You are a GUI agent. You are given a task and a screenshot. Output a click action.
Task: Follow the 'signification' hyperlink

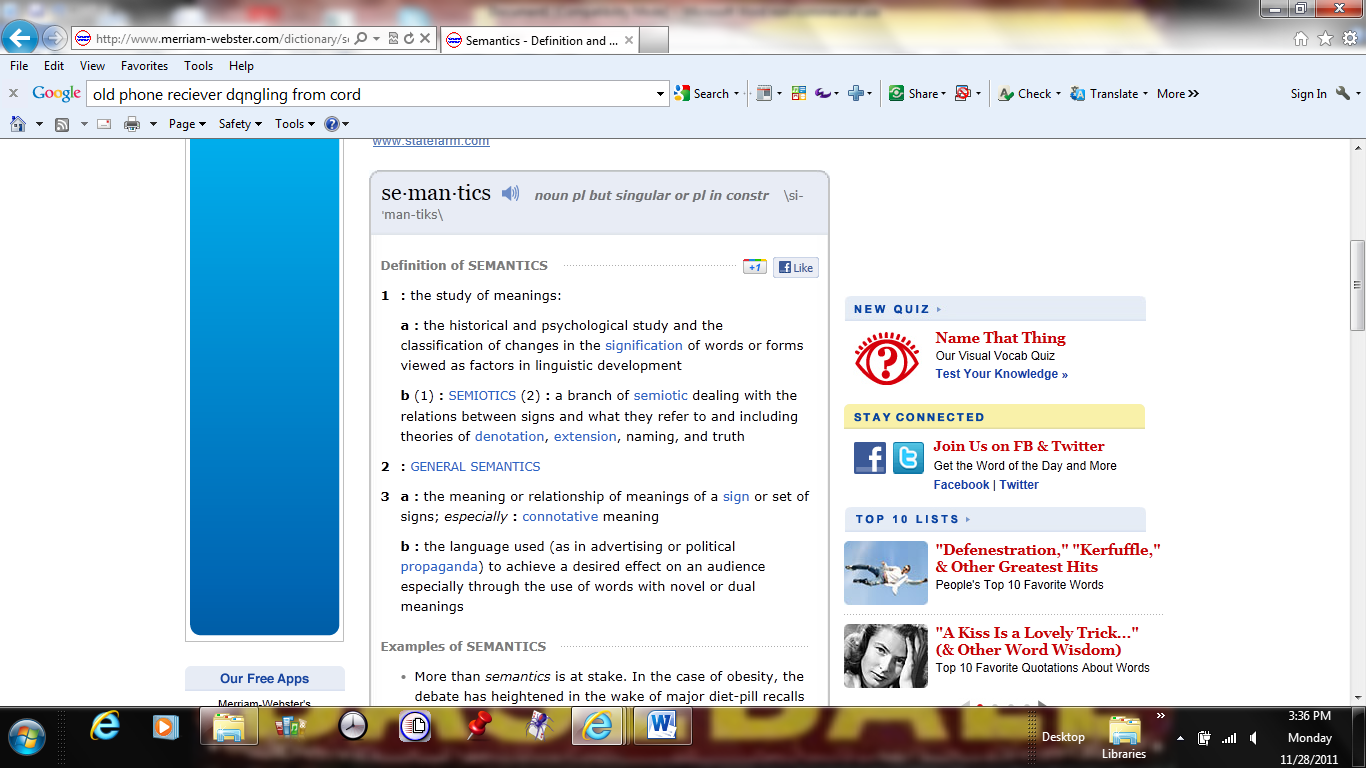[x=643, y=346]
